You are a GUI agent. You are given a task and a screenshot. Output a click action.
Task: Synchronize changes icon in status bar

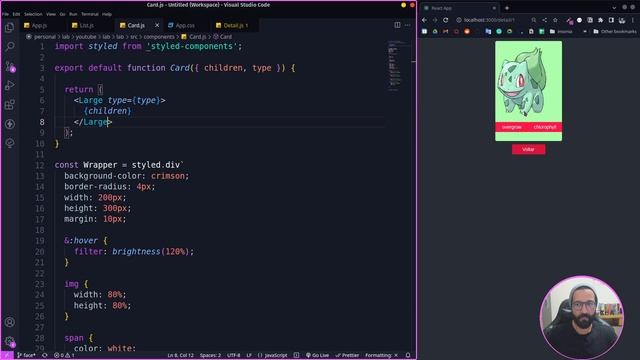(45, 356)
